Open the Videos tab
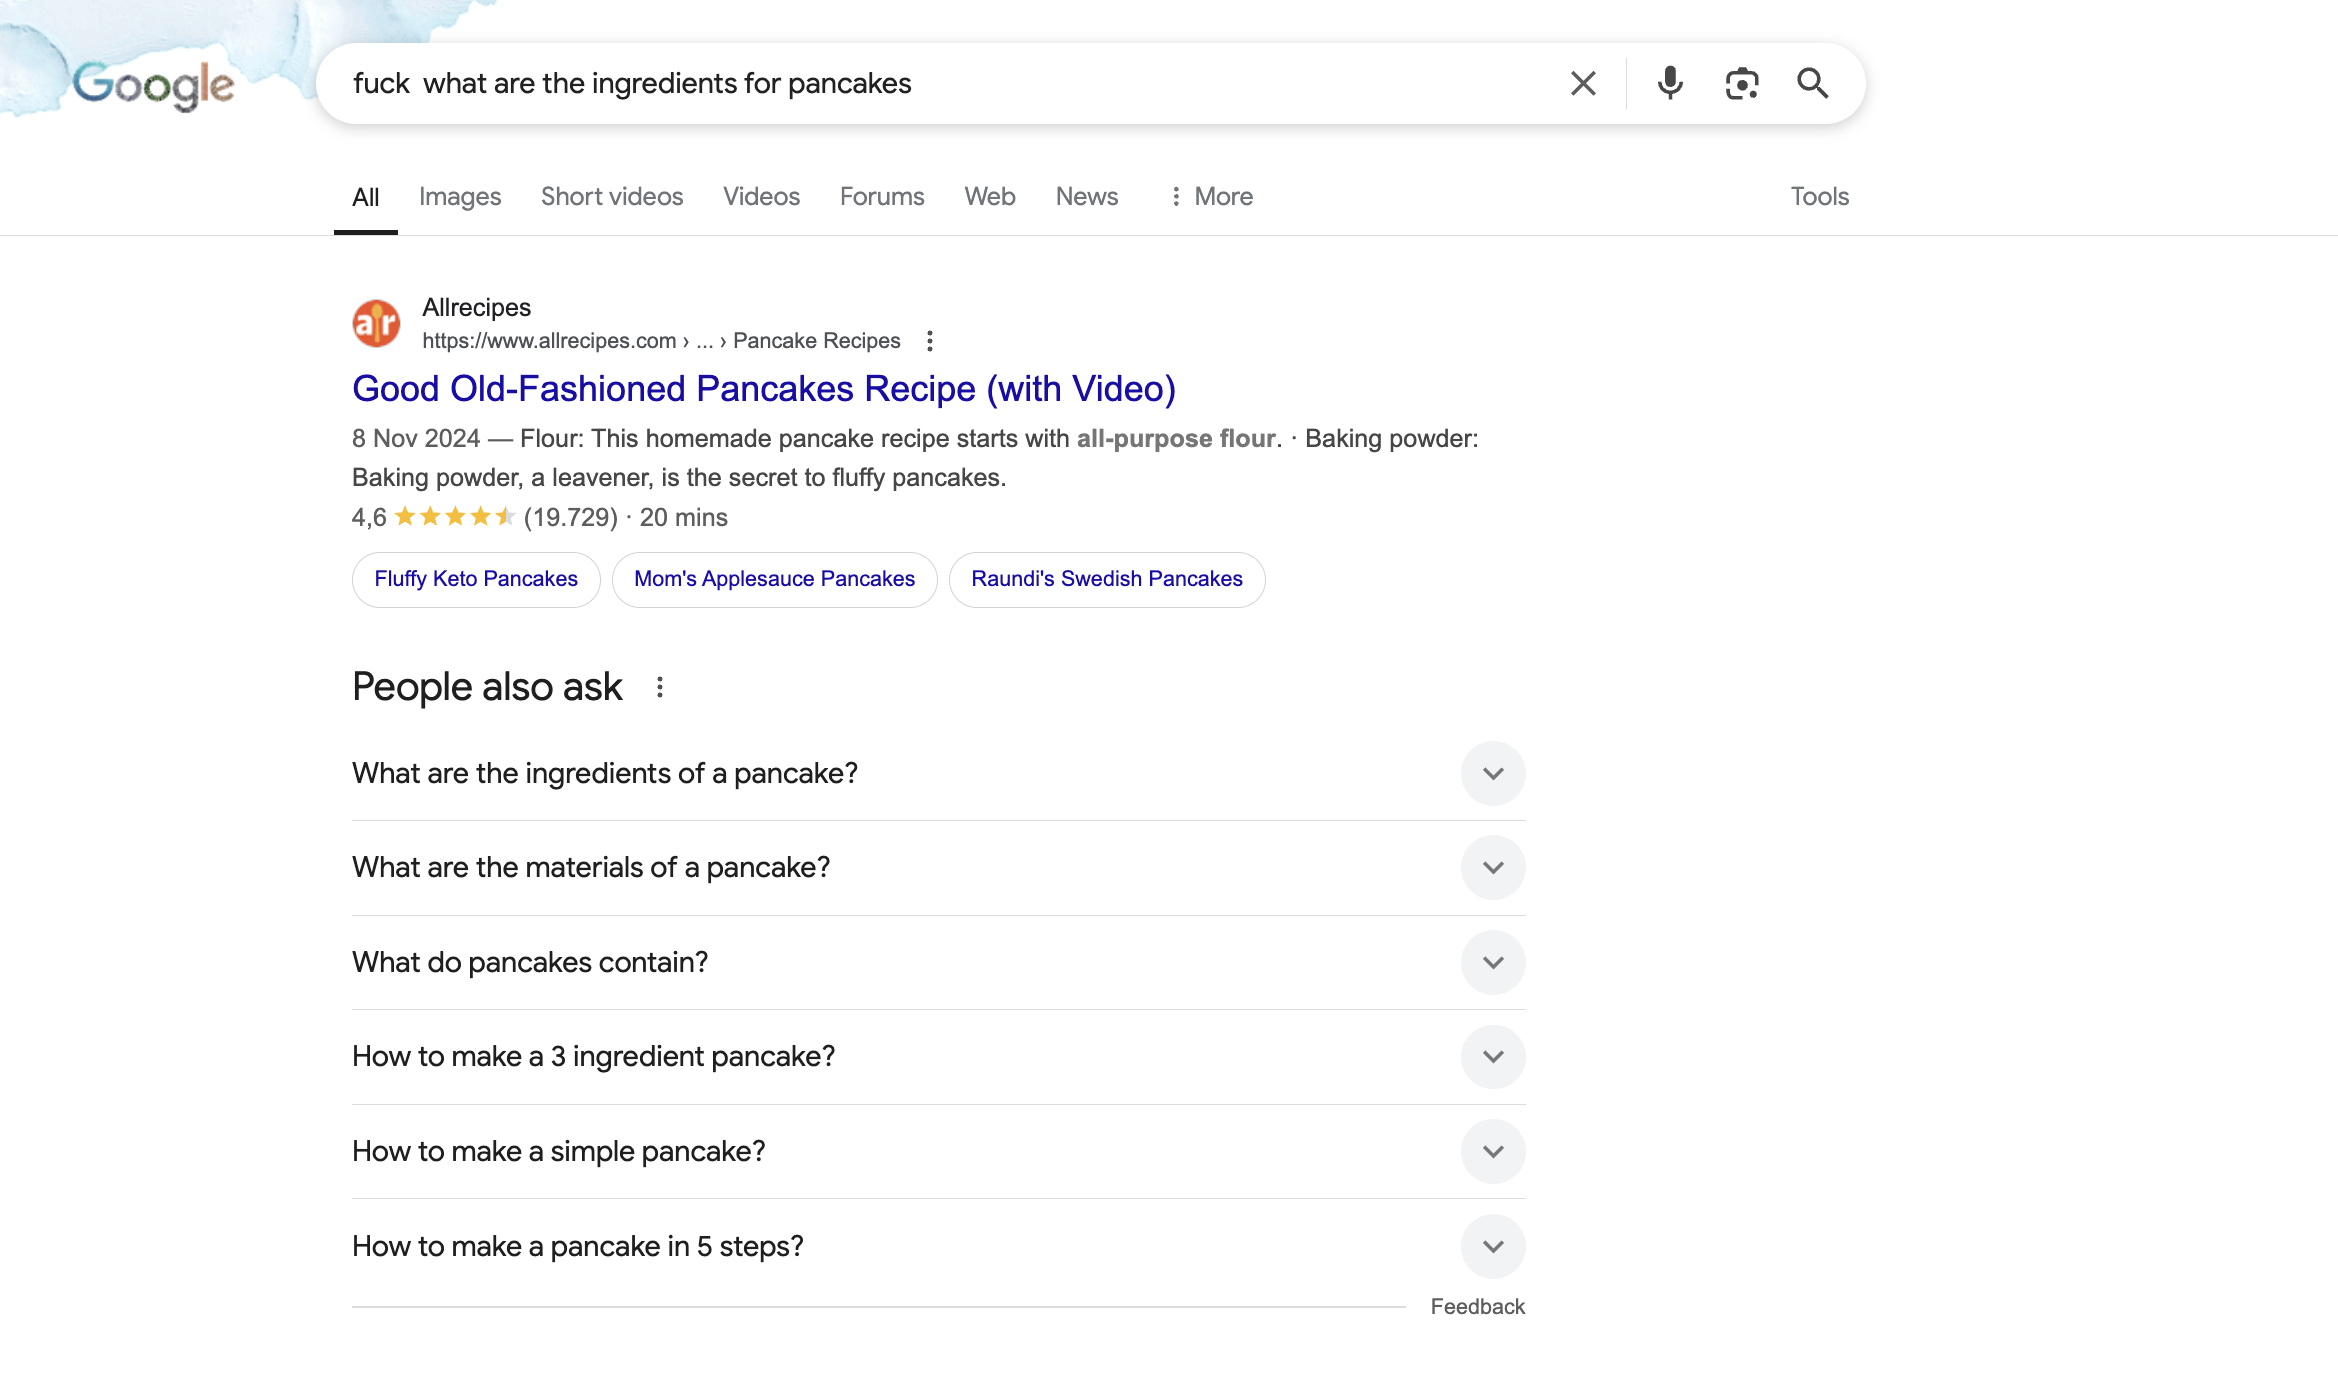 click(761, 197)
